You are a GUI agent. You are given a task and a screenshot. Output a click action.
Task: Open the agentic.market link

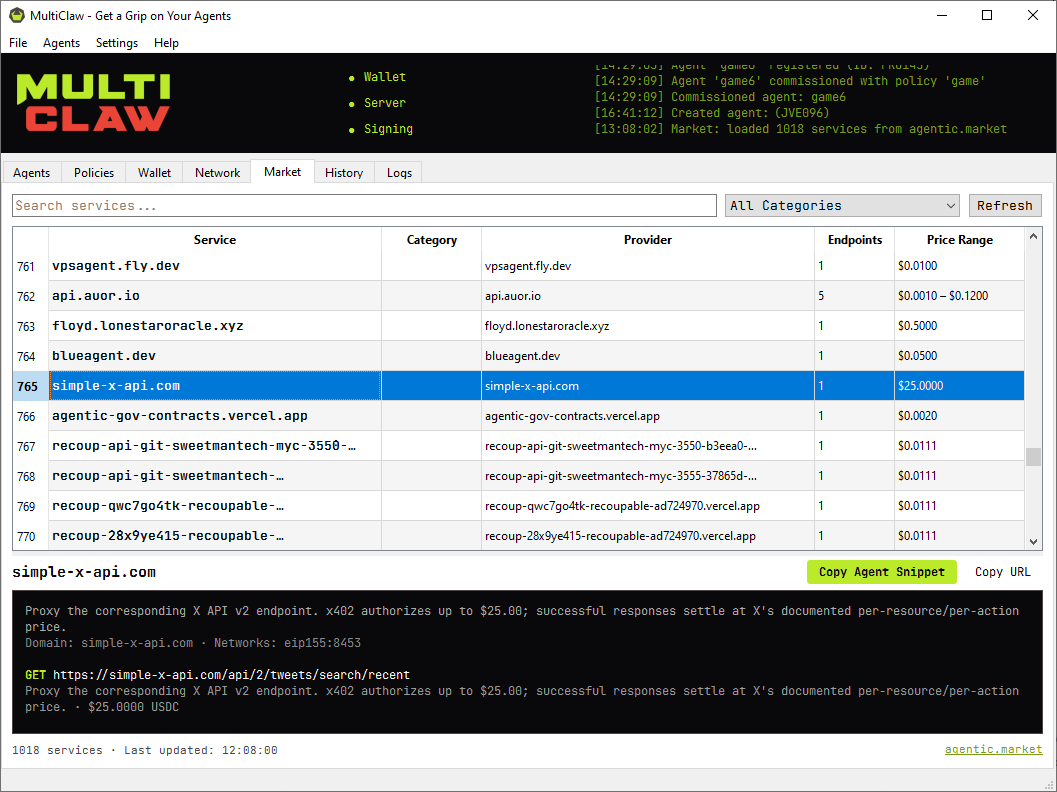pyautogui.click(x=993, y=750)
